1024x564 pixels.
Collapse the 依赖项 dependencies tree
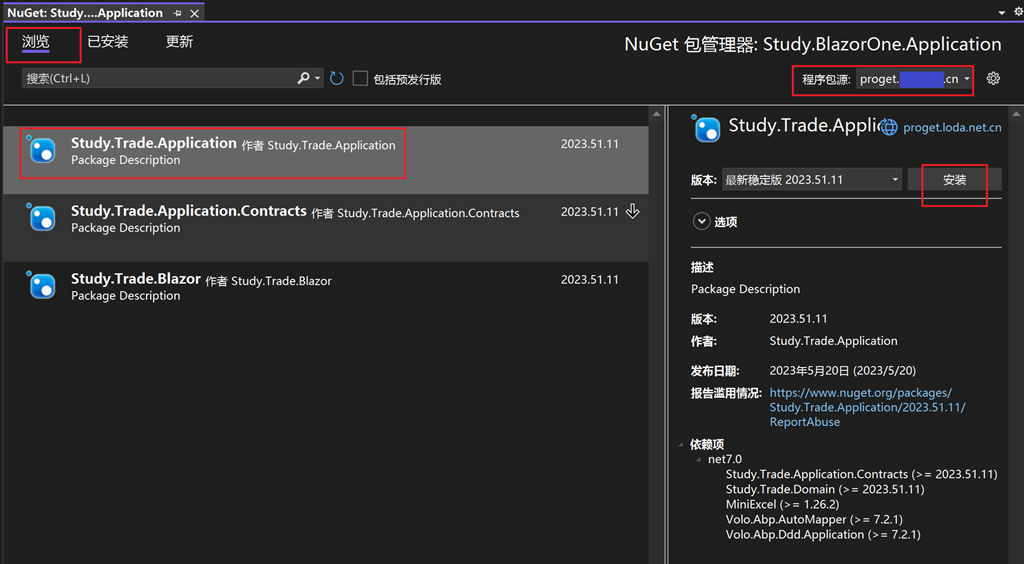(680, 445)
